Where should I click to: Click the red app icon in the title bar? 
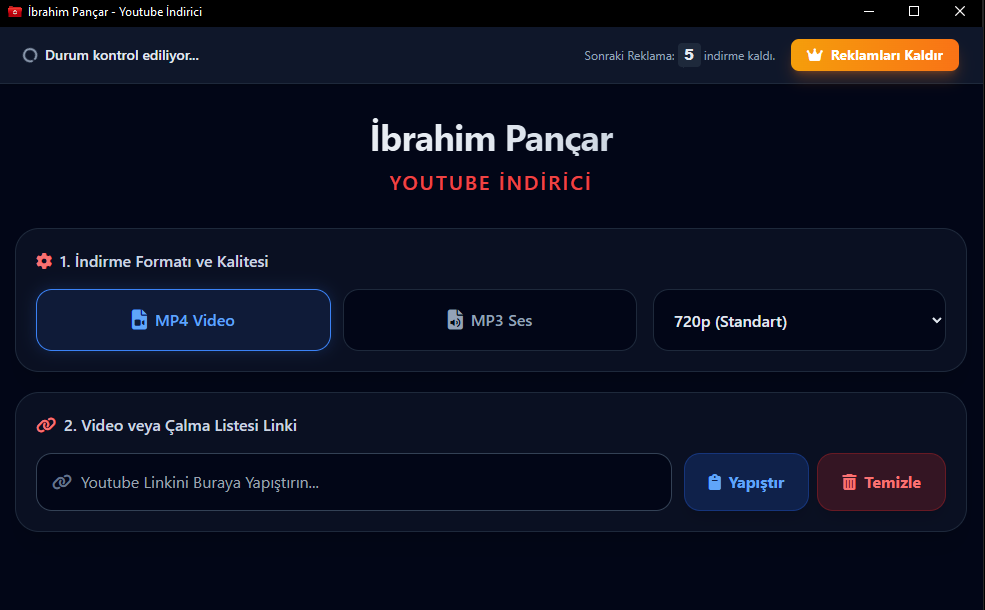pos(13,11)
